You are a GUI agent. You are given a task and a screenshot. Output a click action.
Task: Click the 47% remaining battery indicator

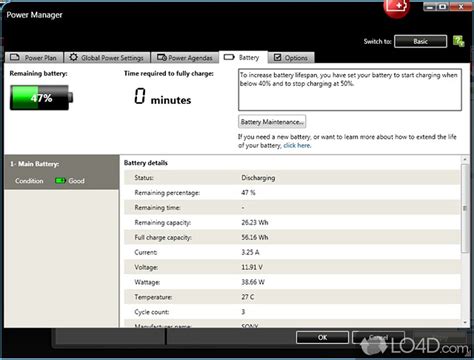[x=41, y=98]
